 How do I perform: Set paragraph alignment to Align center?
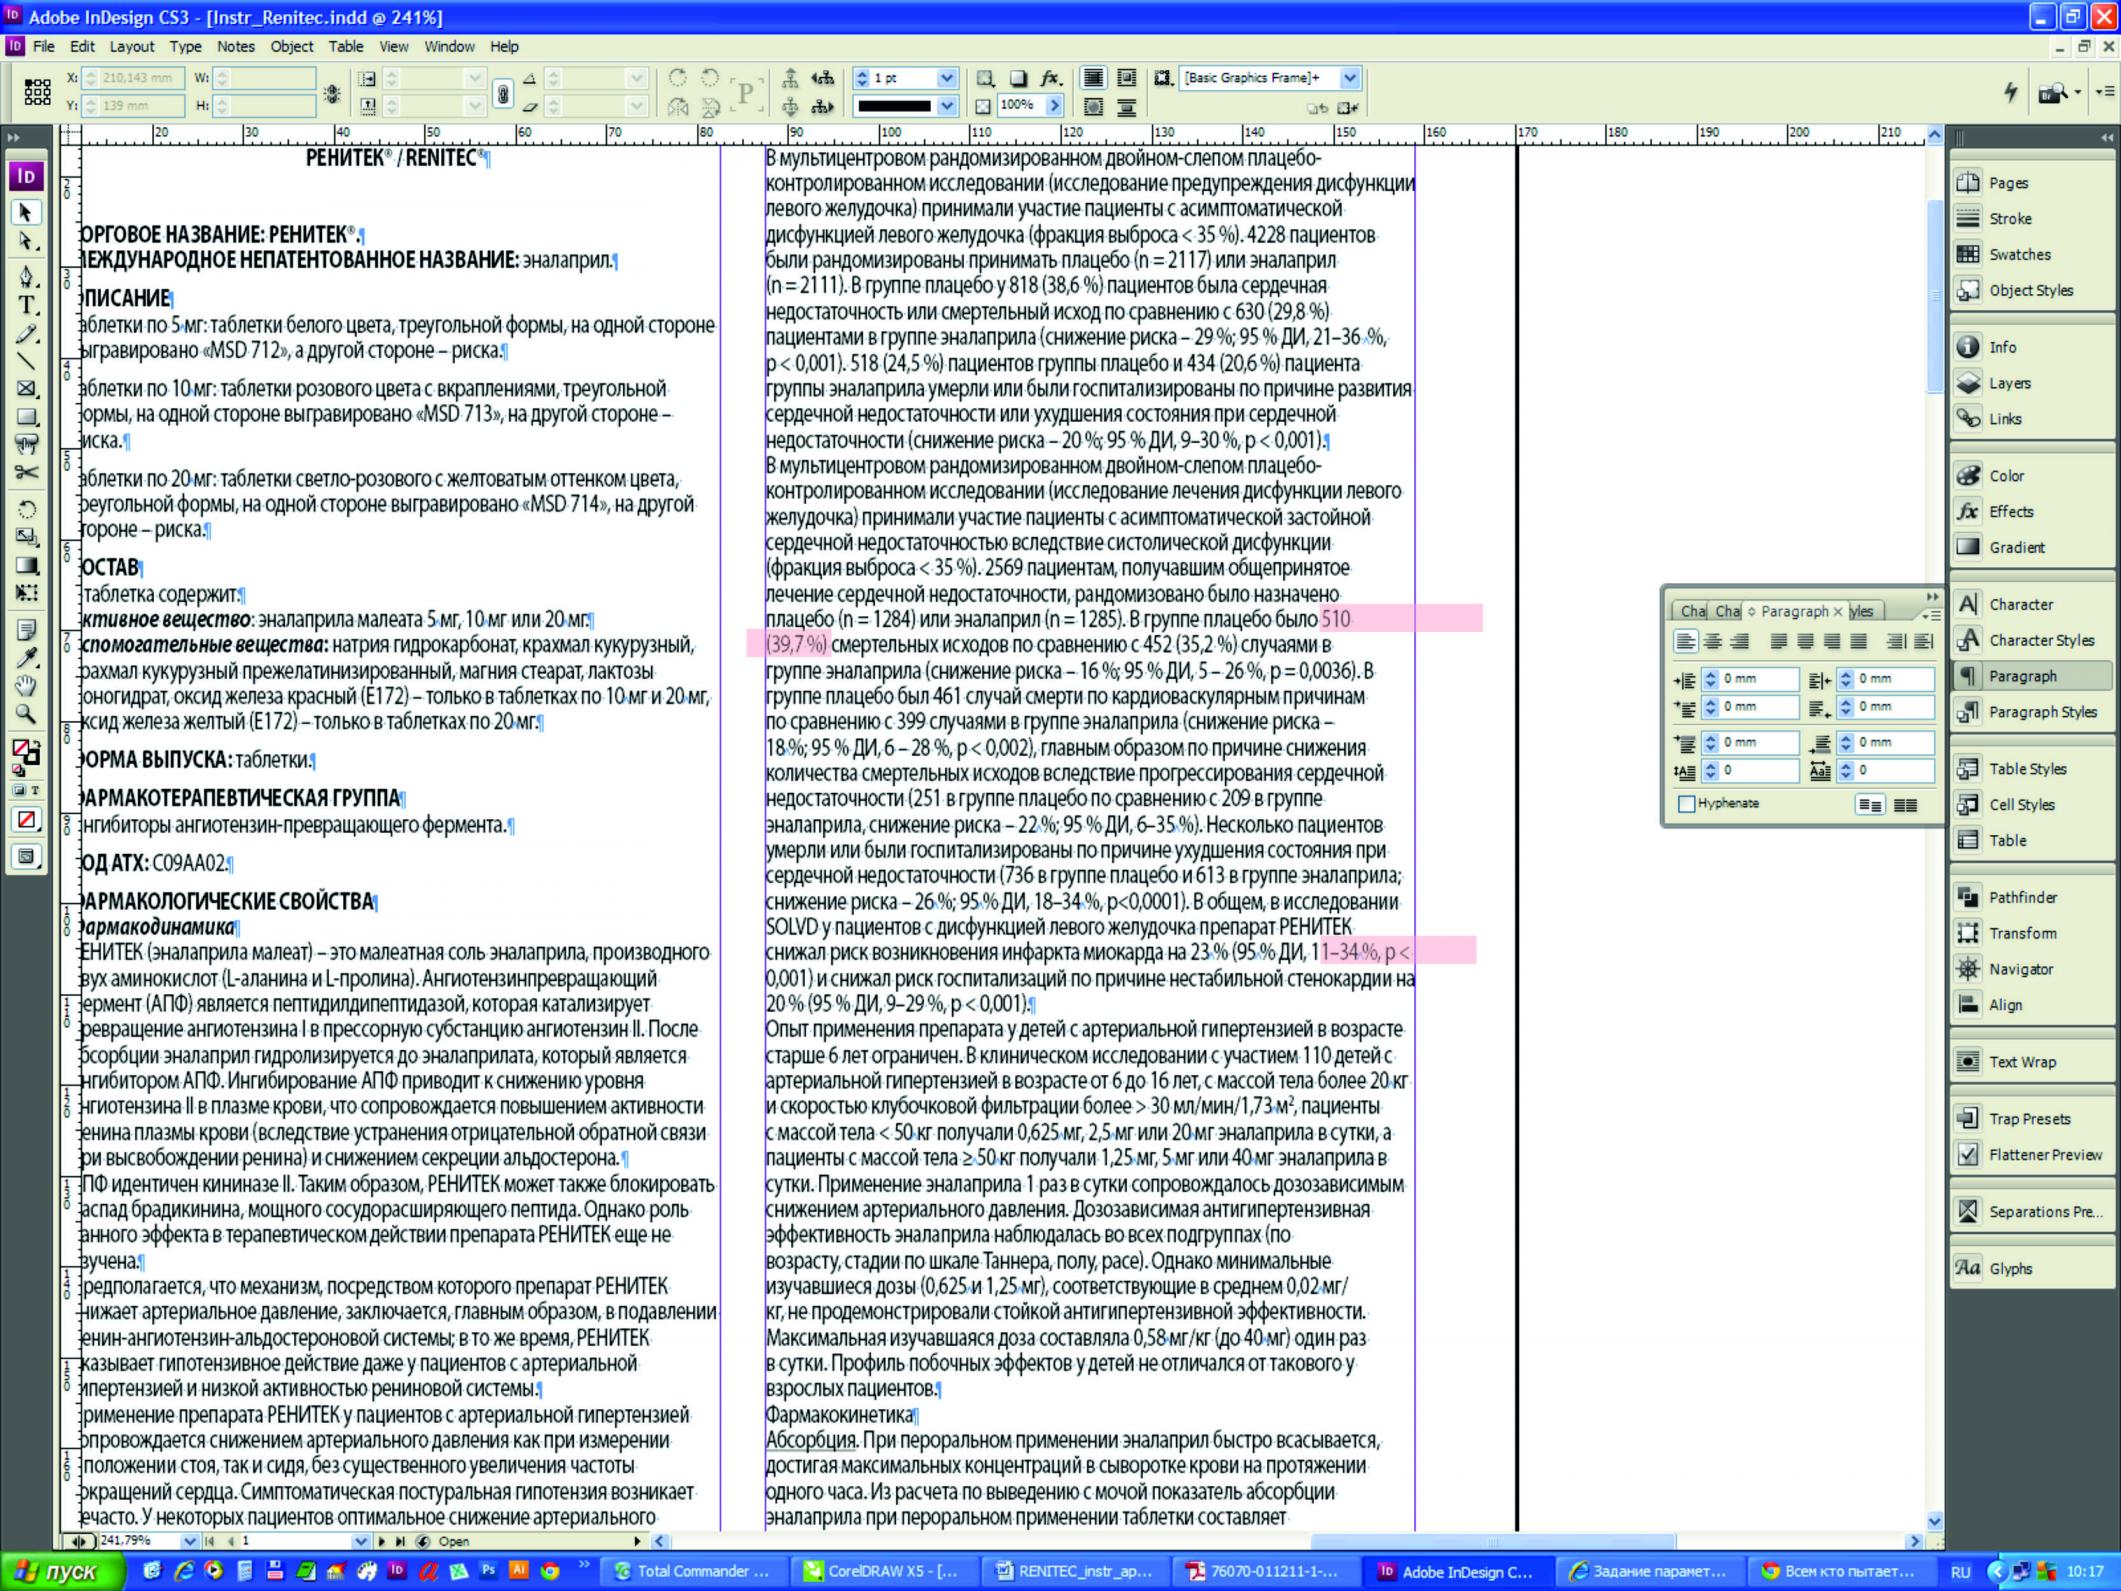pos(1713,642)
